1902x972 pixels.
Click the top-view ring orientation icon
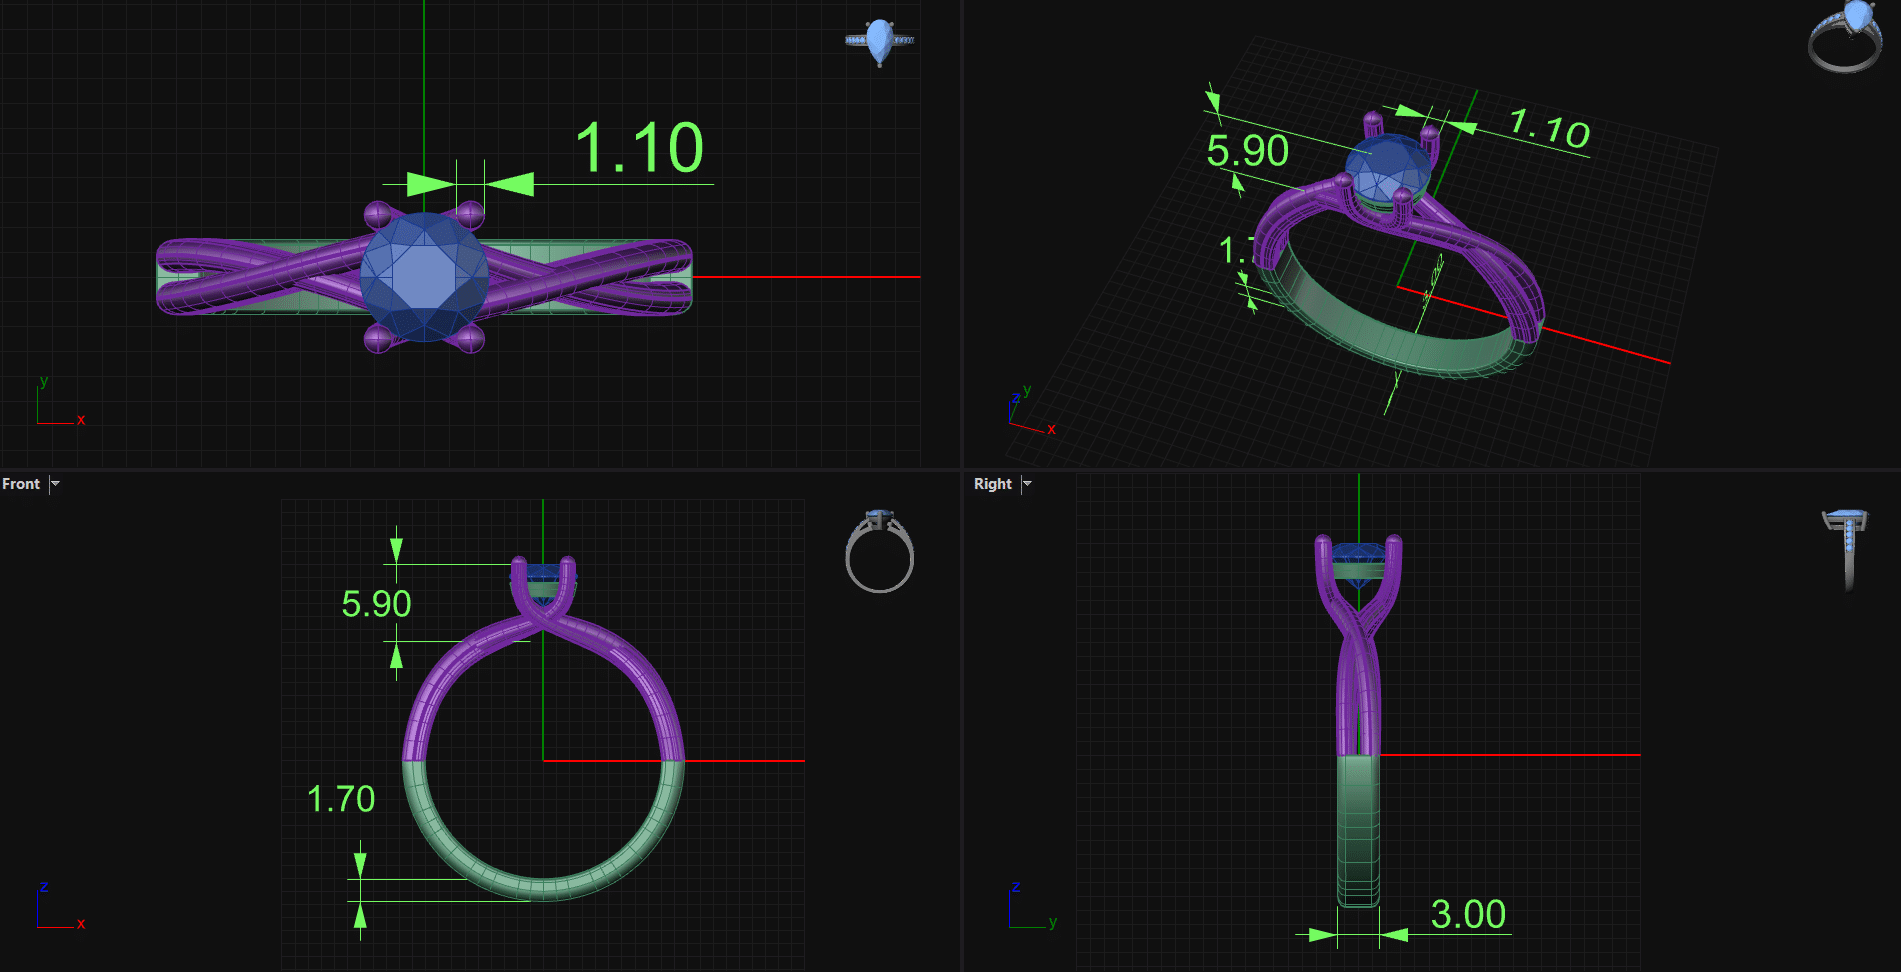click(879, 42)
